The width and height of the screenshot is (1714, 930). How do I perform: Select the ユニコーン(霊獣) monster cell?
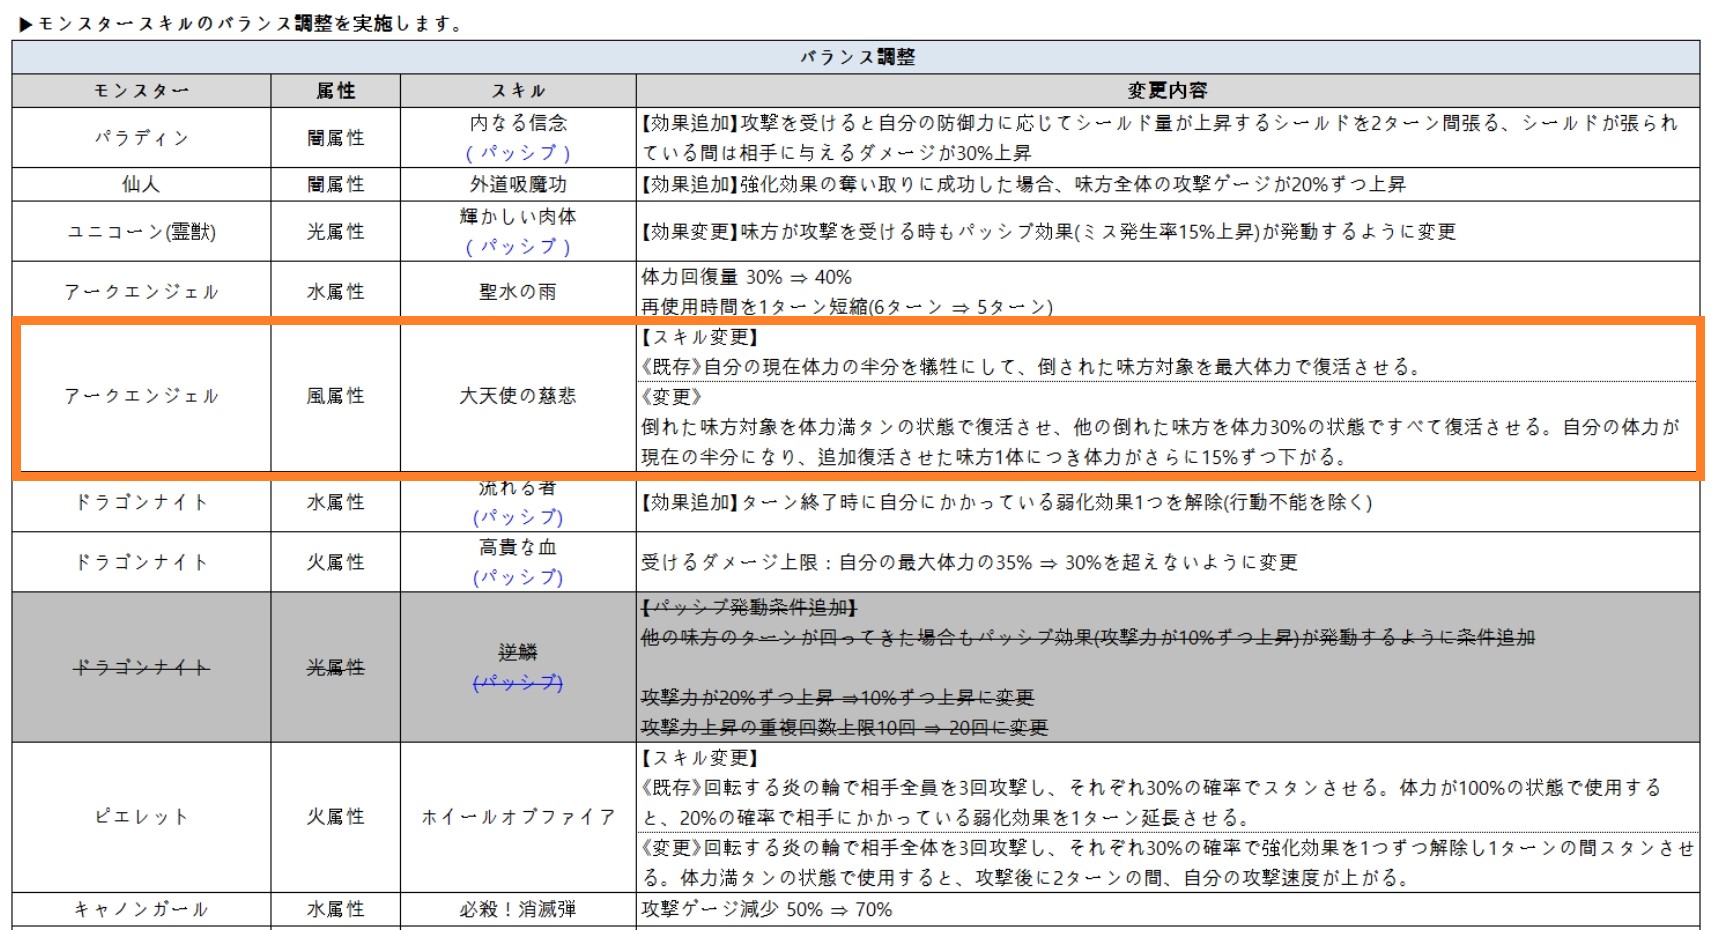click(141, 232)
